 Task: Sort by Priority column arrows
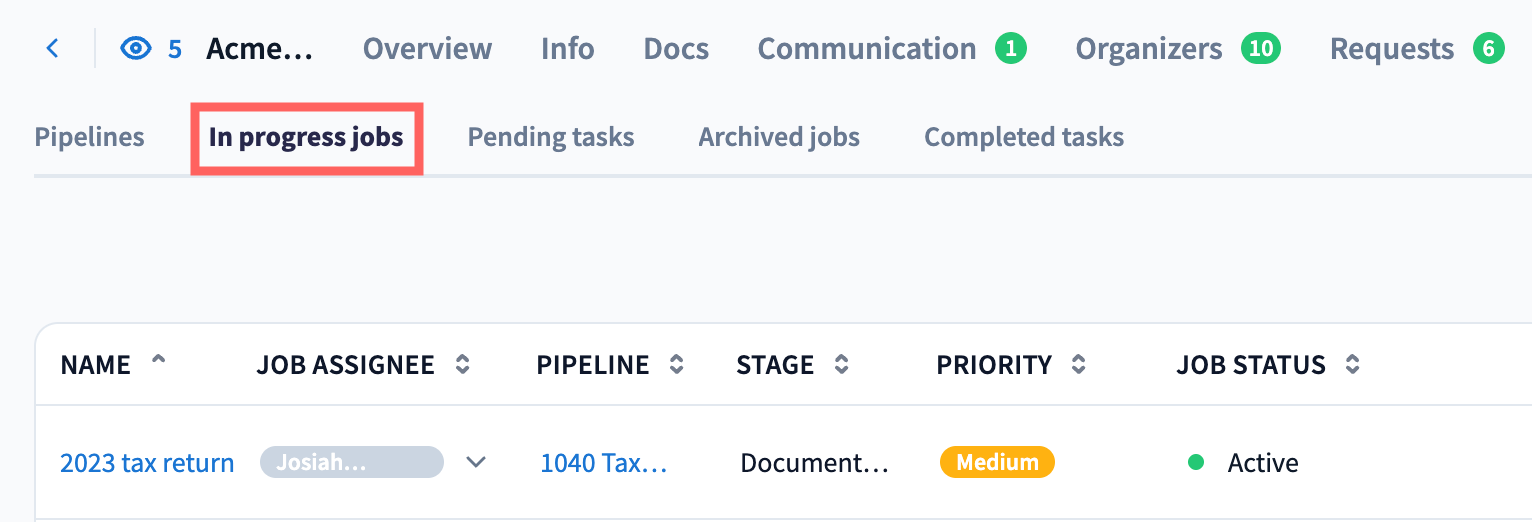1078,365
